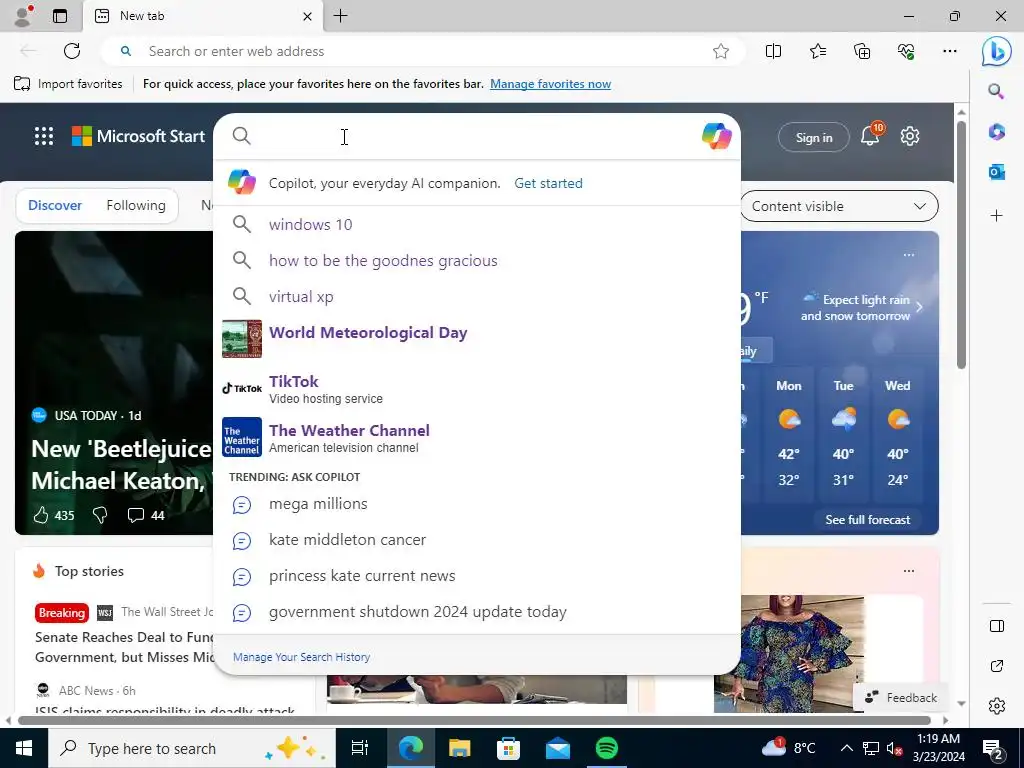1024x768 pixels.
Task: Open the Senate Reaches Deal top story
Action: coord(124,647)
